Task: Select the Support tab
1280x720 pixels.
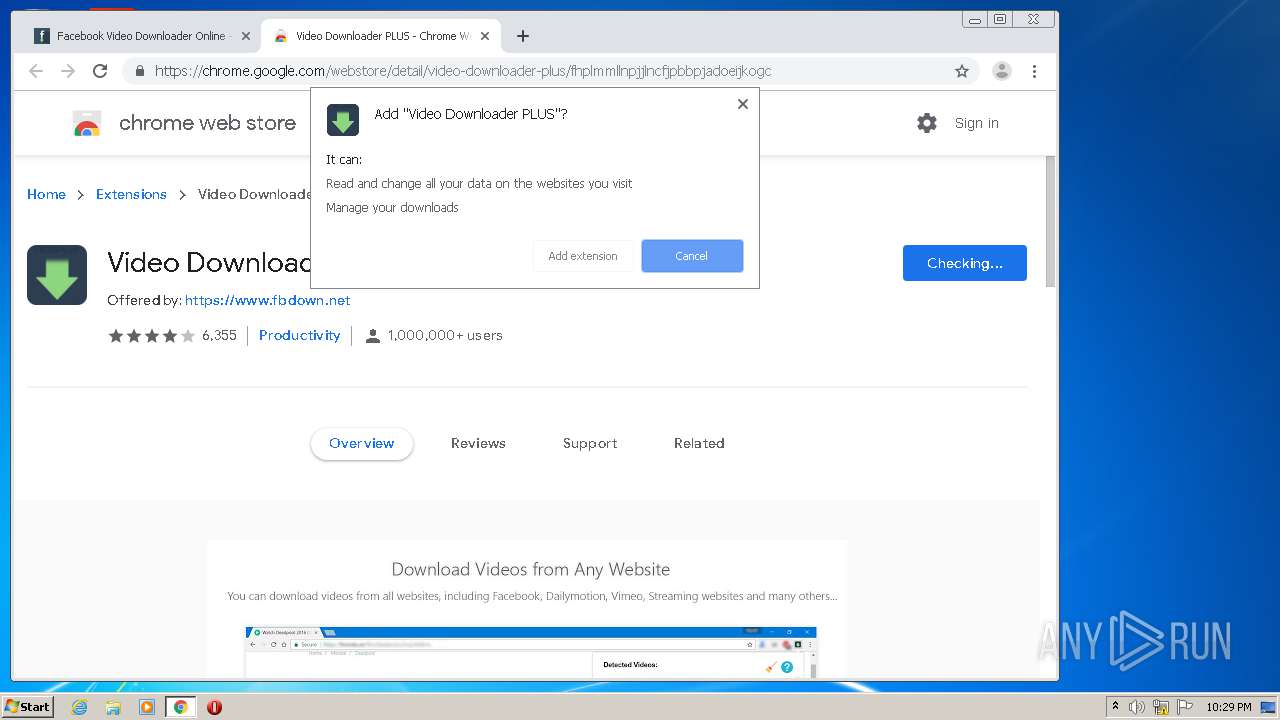Action: click(x=590, y=443)
